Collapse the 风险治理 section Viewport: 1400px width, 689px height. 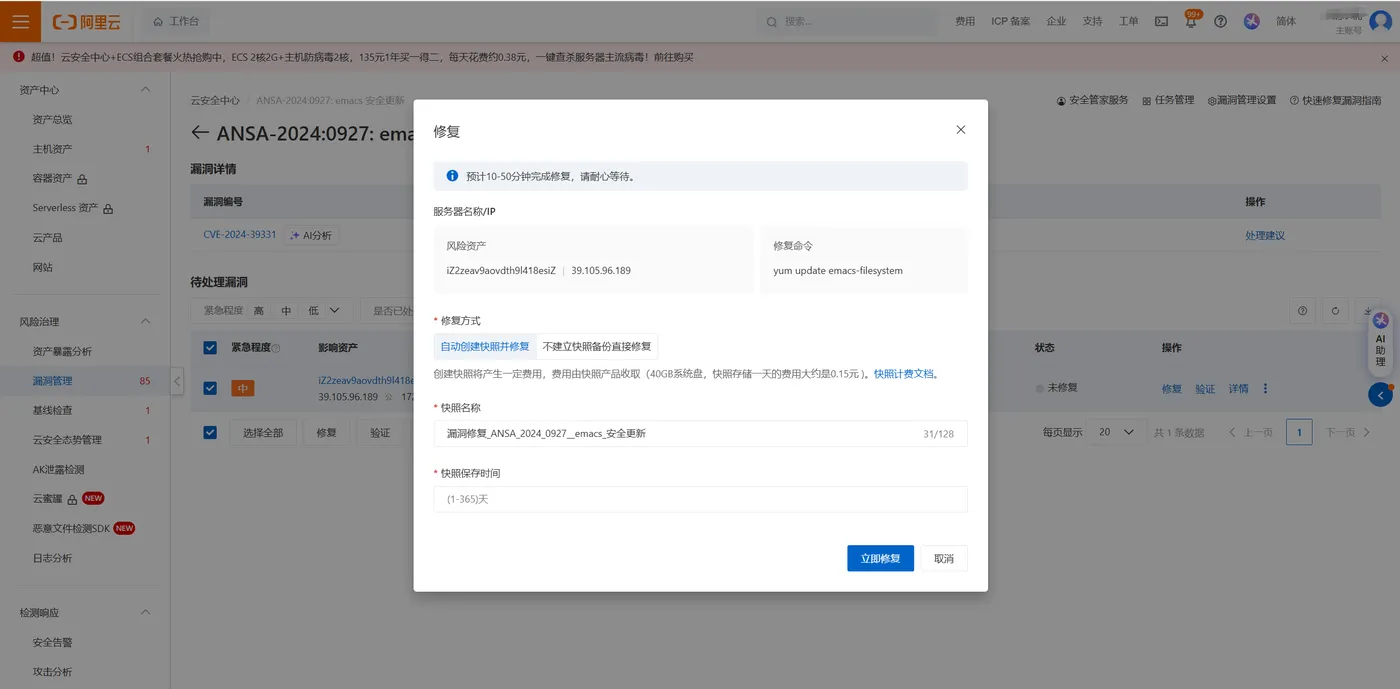click(x=145, y=321)
